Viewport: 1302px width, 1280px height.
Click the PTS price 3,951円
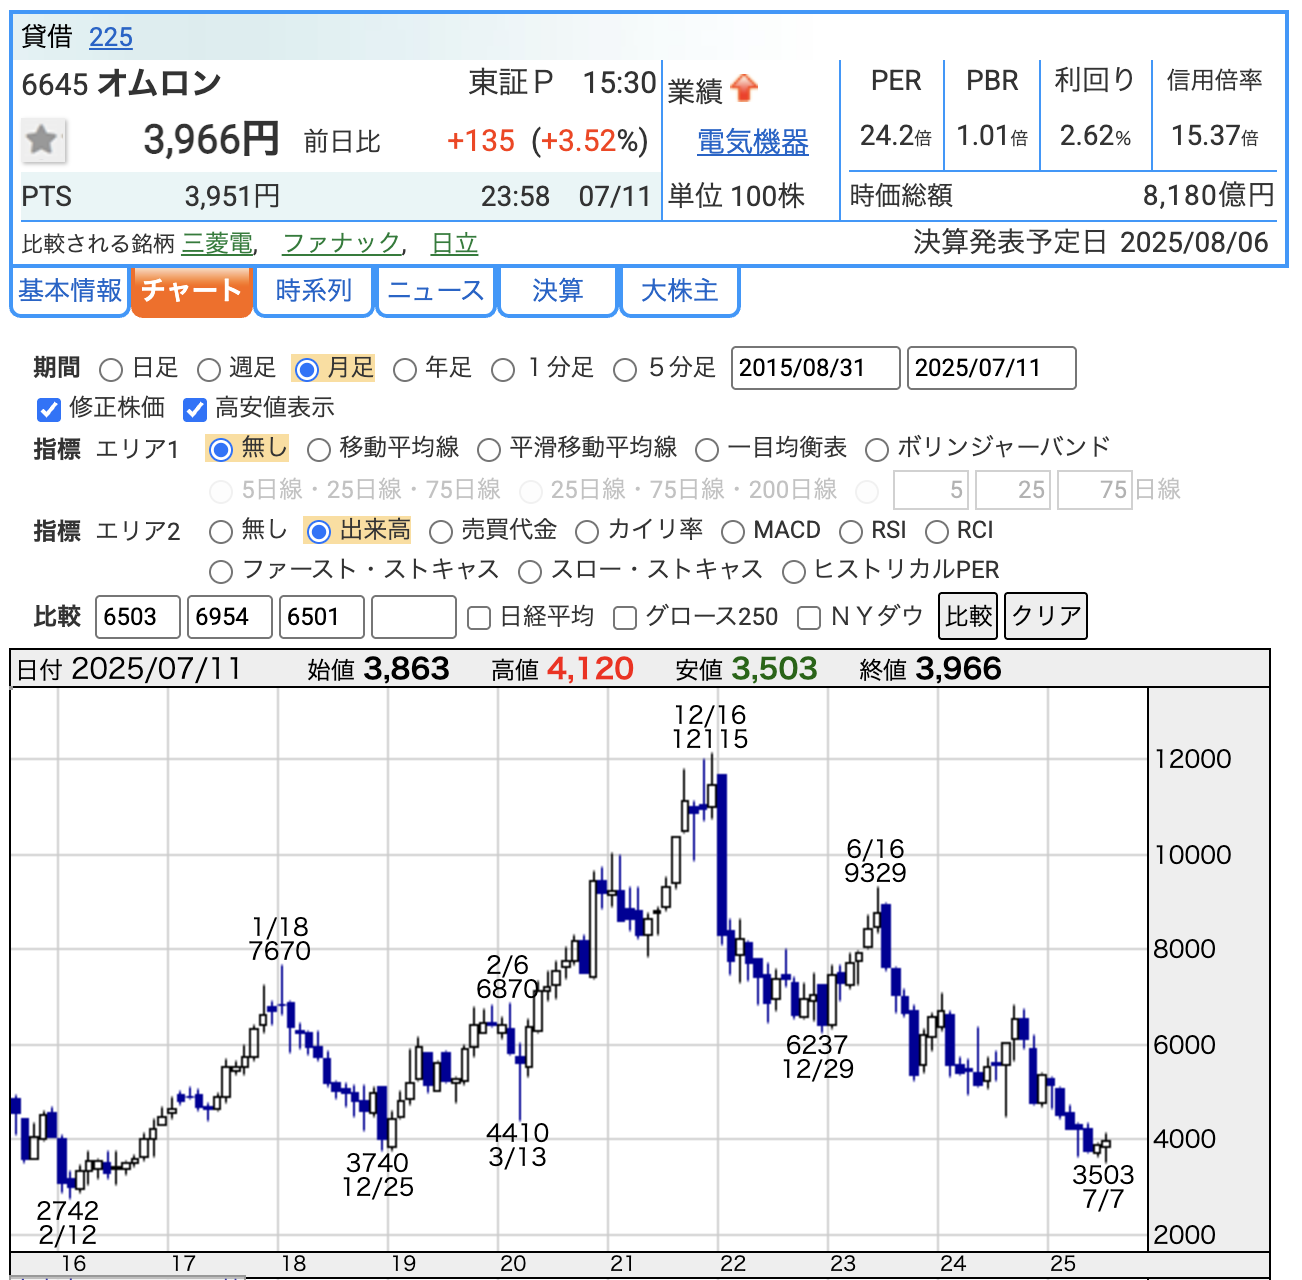[232, 196]
